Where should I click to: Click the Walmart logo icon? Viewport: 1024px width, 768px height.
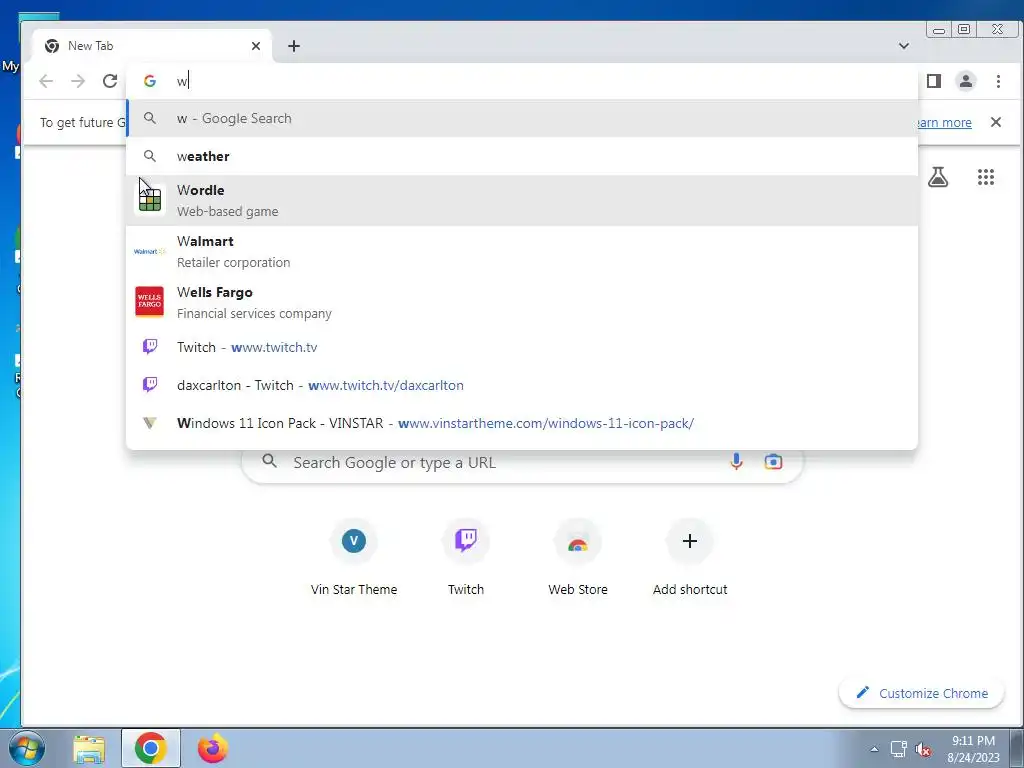150,251
